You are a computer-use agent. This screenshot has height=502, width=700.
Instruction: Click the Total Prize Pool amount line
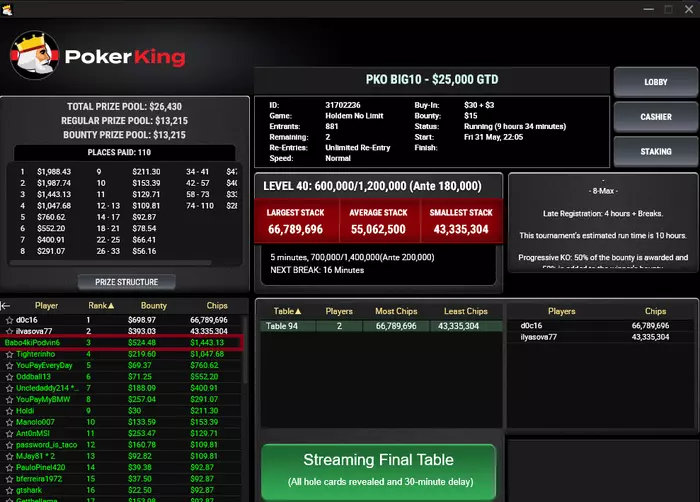point(125,106)
